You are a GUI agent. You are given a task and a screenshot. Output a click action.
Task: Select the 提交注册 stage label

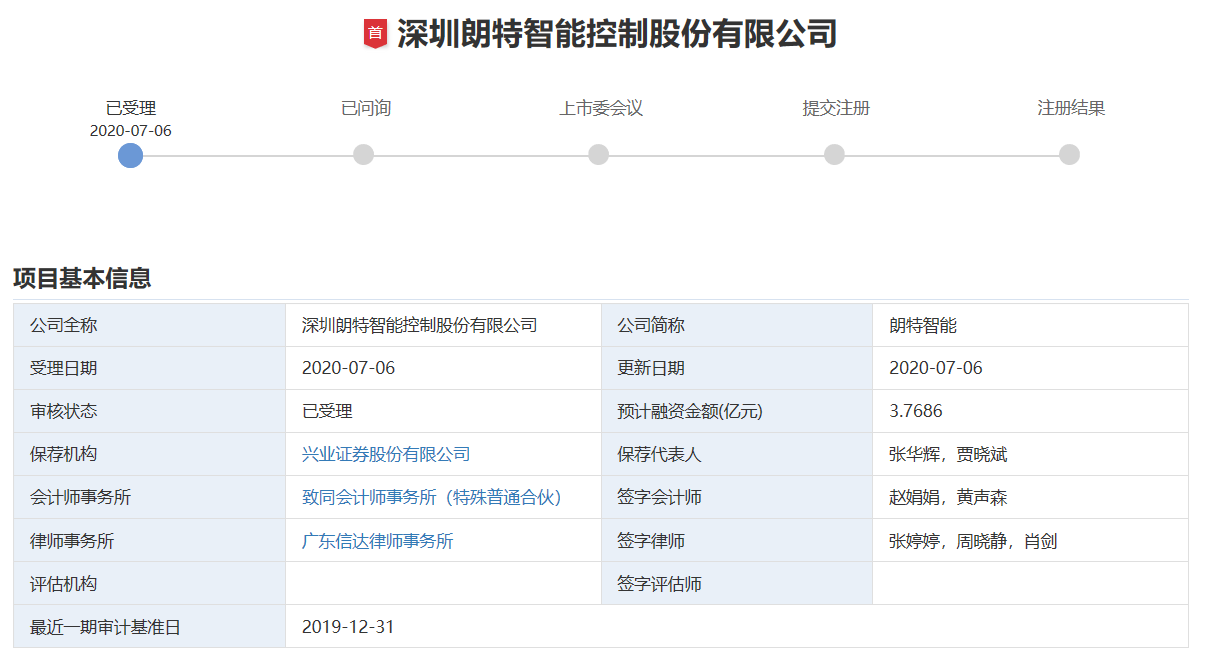click(x=835, y=108)
